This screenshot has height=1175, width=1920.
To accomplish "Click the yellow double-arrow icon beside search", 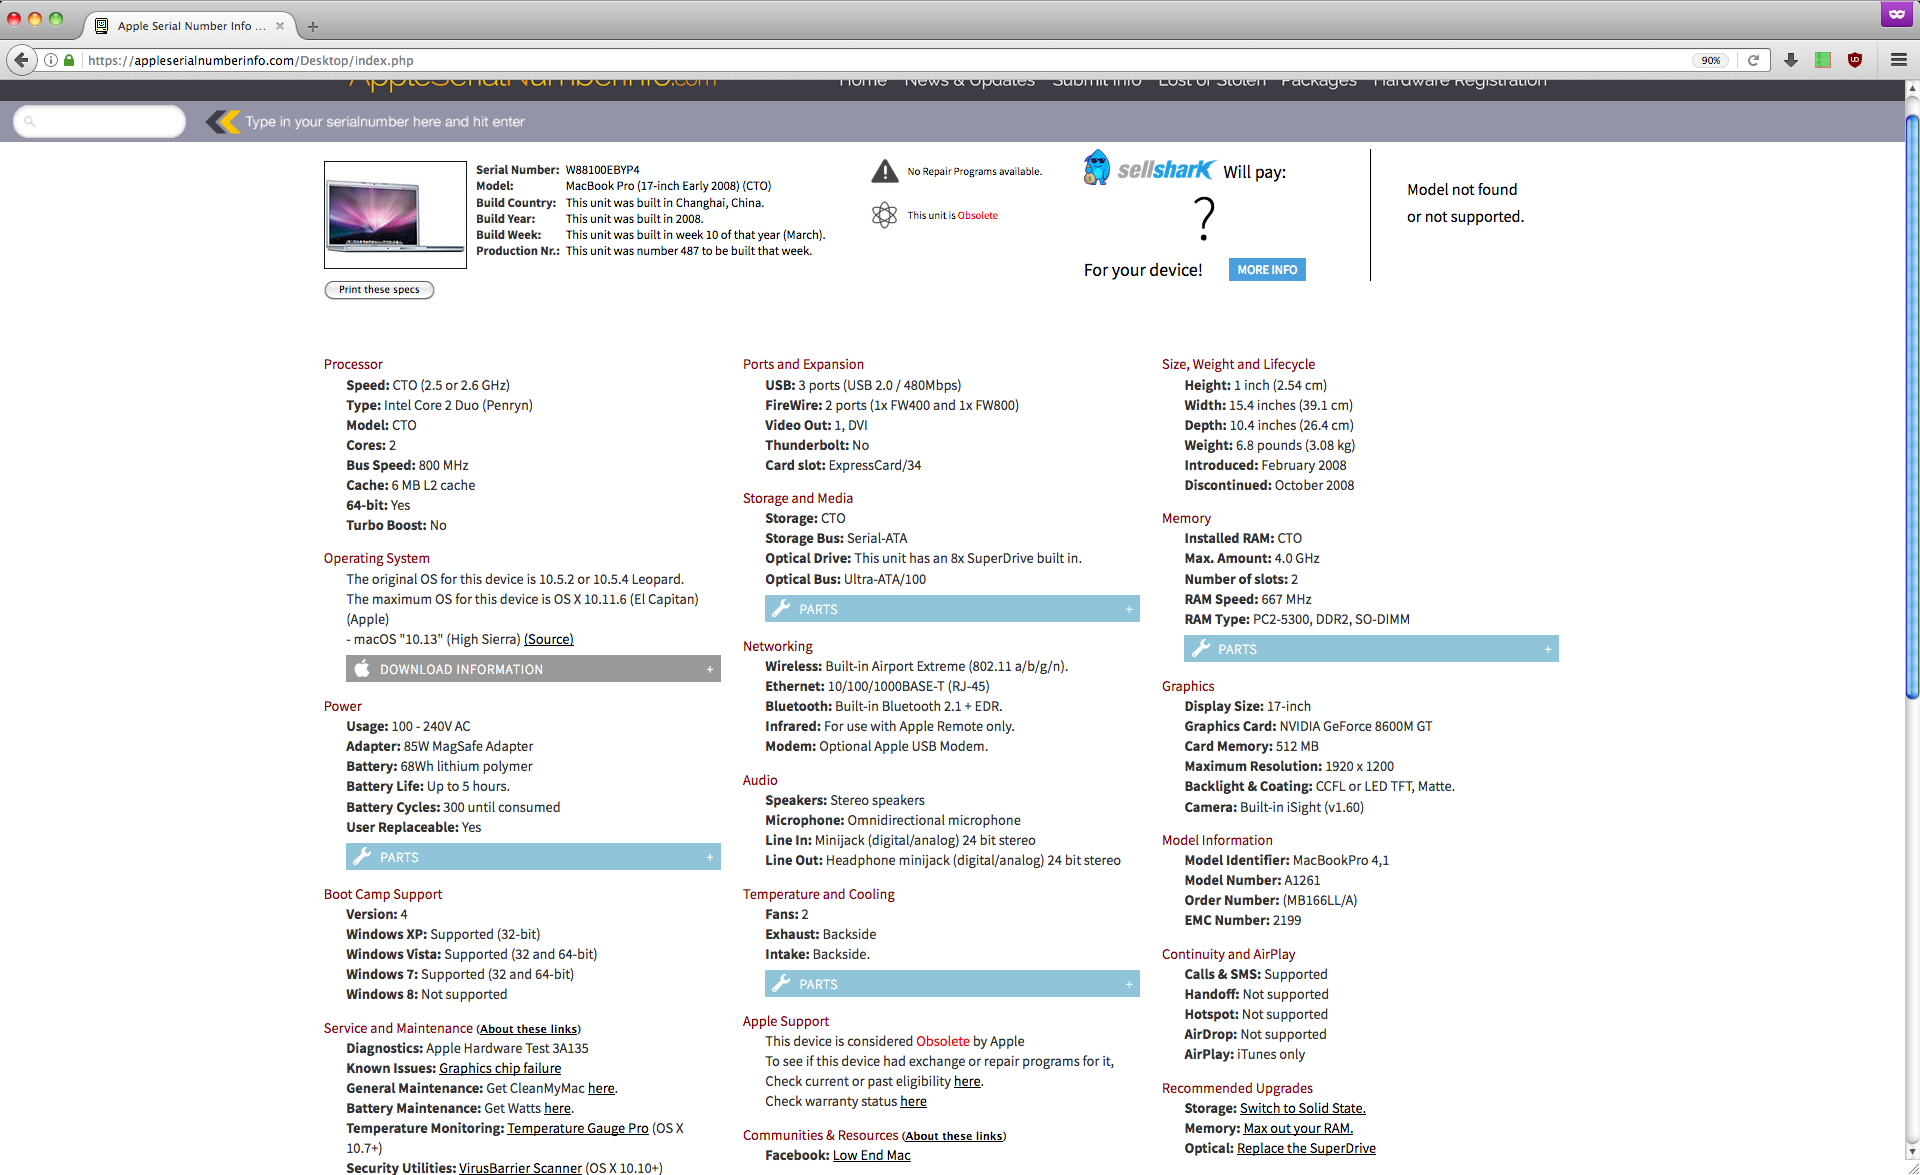I will tap(223, 121).
